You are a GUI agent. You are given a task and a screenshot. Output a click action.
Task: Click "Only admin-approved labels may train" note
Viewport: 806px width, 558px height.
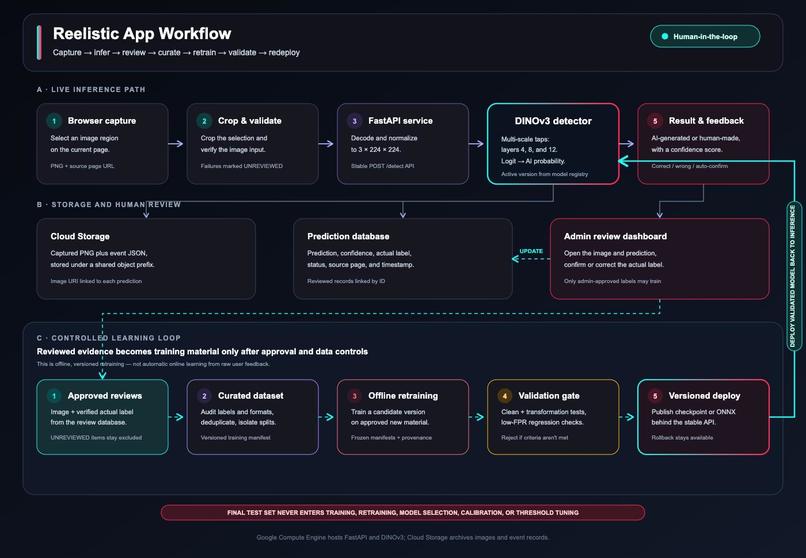click(612, 281)
